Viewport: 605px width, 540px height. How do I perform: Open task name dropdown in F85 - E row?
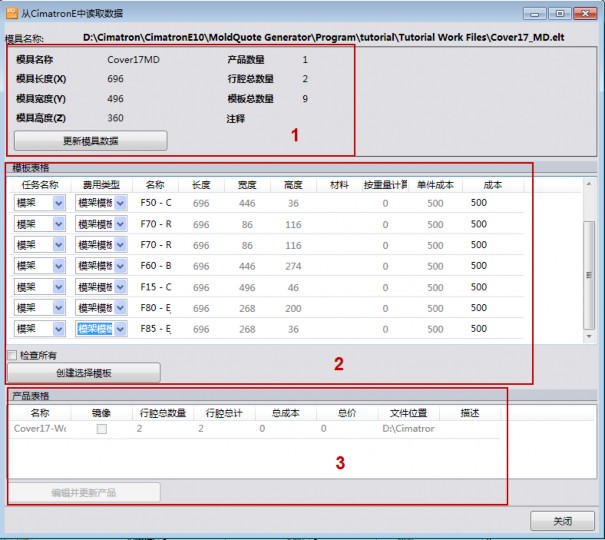[x=59, y=329]
